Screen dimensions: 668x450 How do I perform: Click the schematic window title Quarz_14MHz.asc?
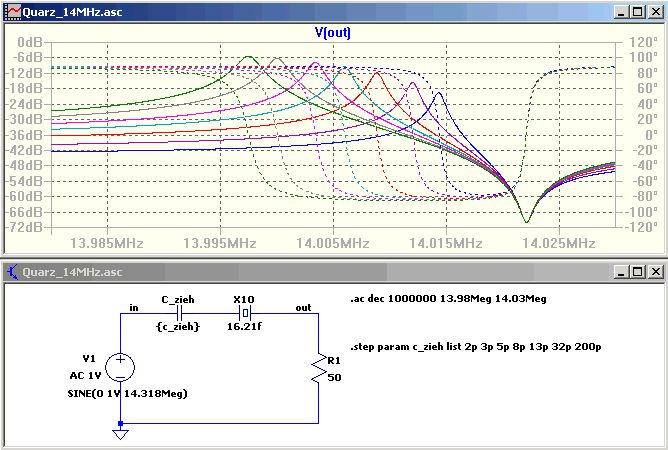pos(72,272)
